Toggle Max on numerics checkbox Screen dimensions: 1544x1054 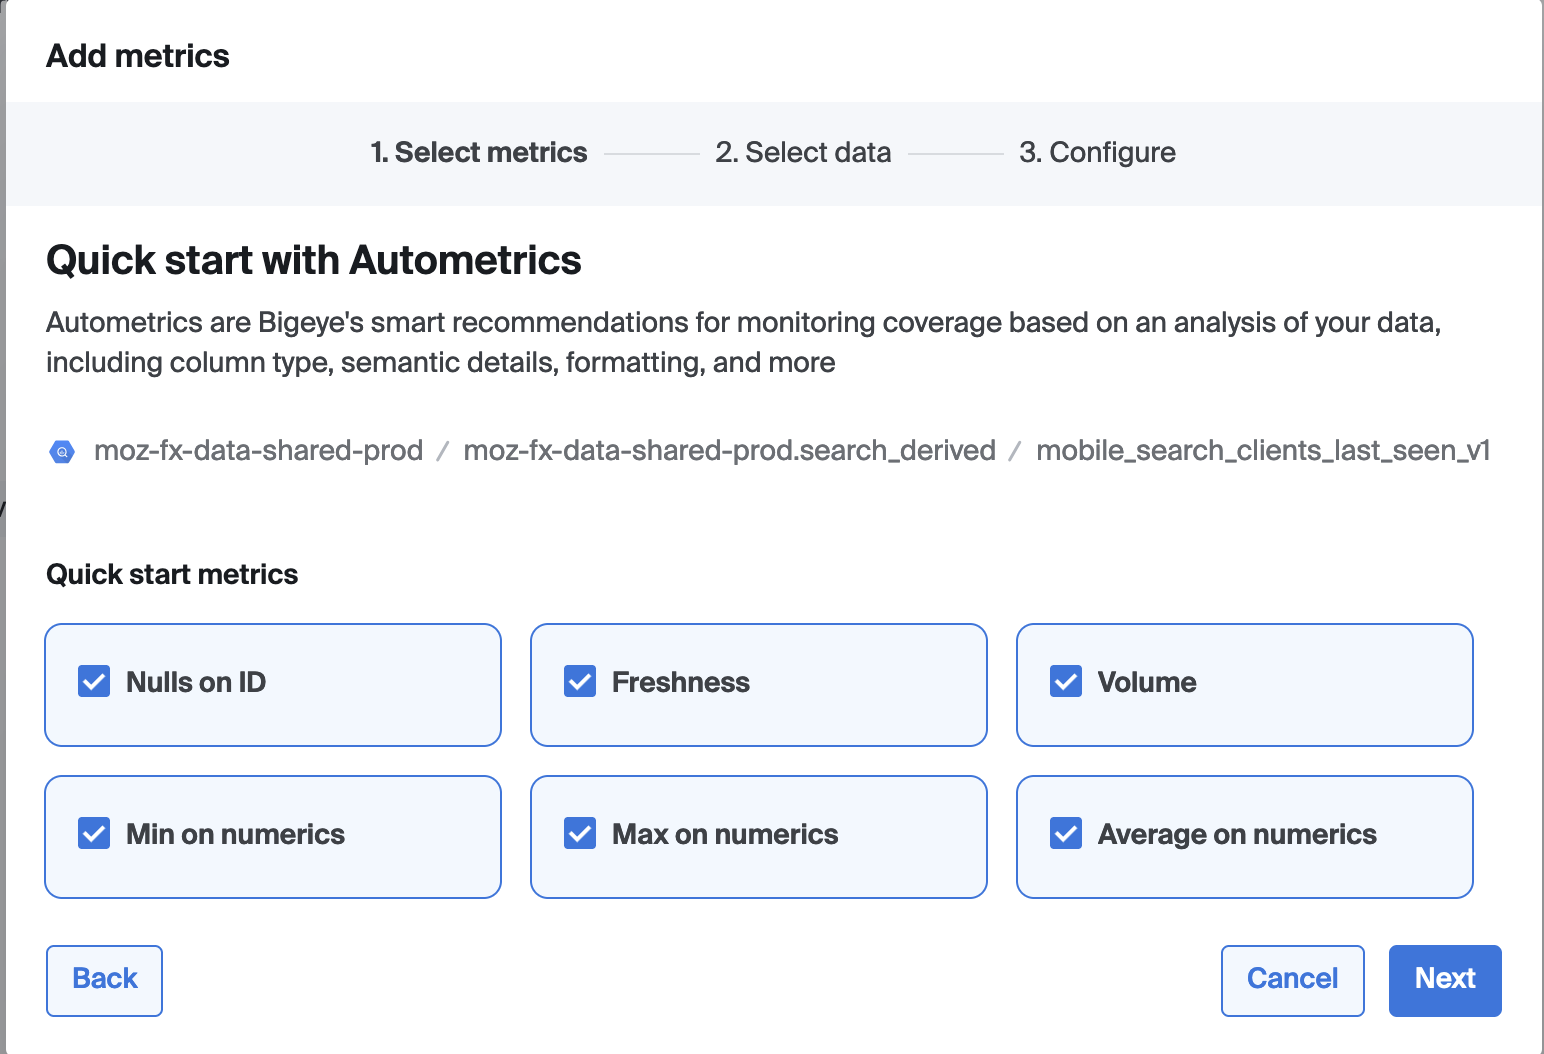pyautogui.click(x=580, y=834)
